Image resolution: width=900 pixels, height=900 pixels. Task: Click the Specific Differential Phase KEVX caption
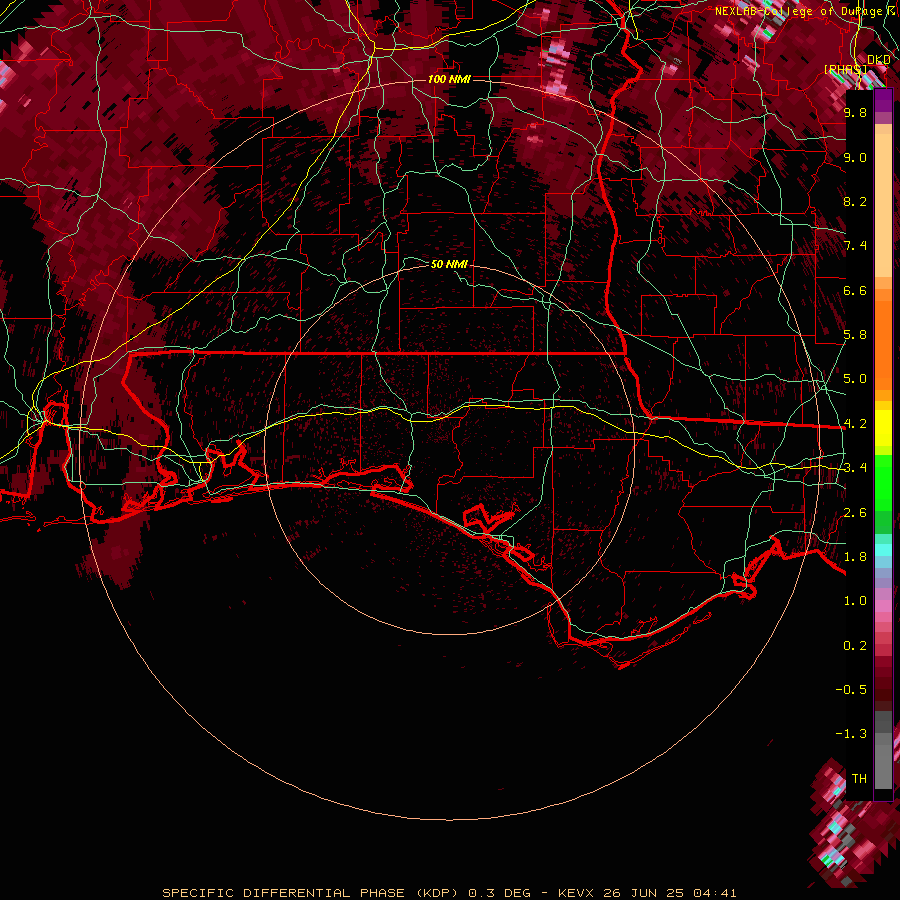tap(449, 893)
